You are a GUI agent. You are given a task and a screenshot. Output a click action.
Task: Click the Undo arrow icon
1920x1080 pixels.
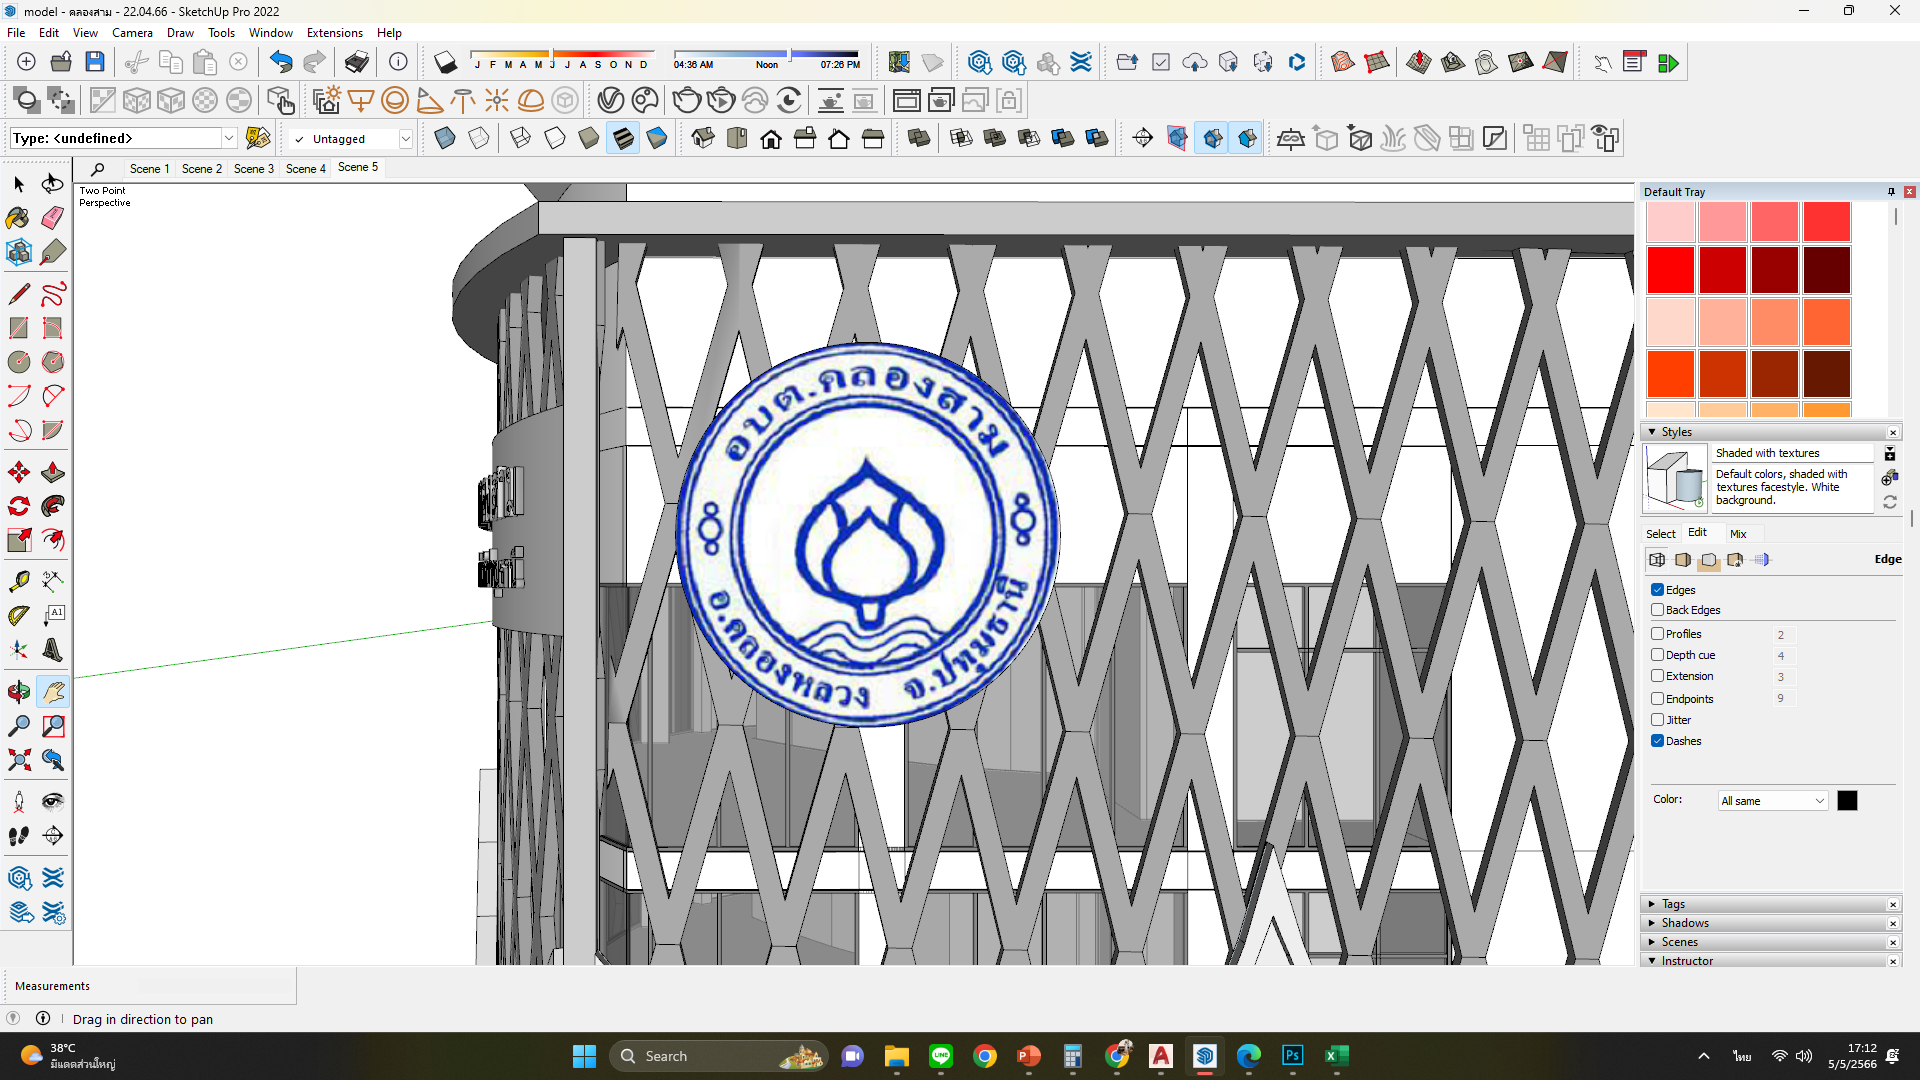(280, 62)
